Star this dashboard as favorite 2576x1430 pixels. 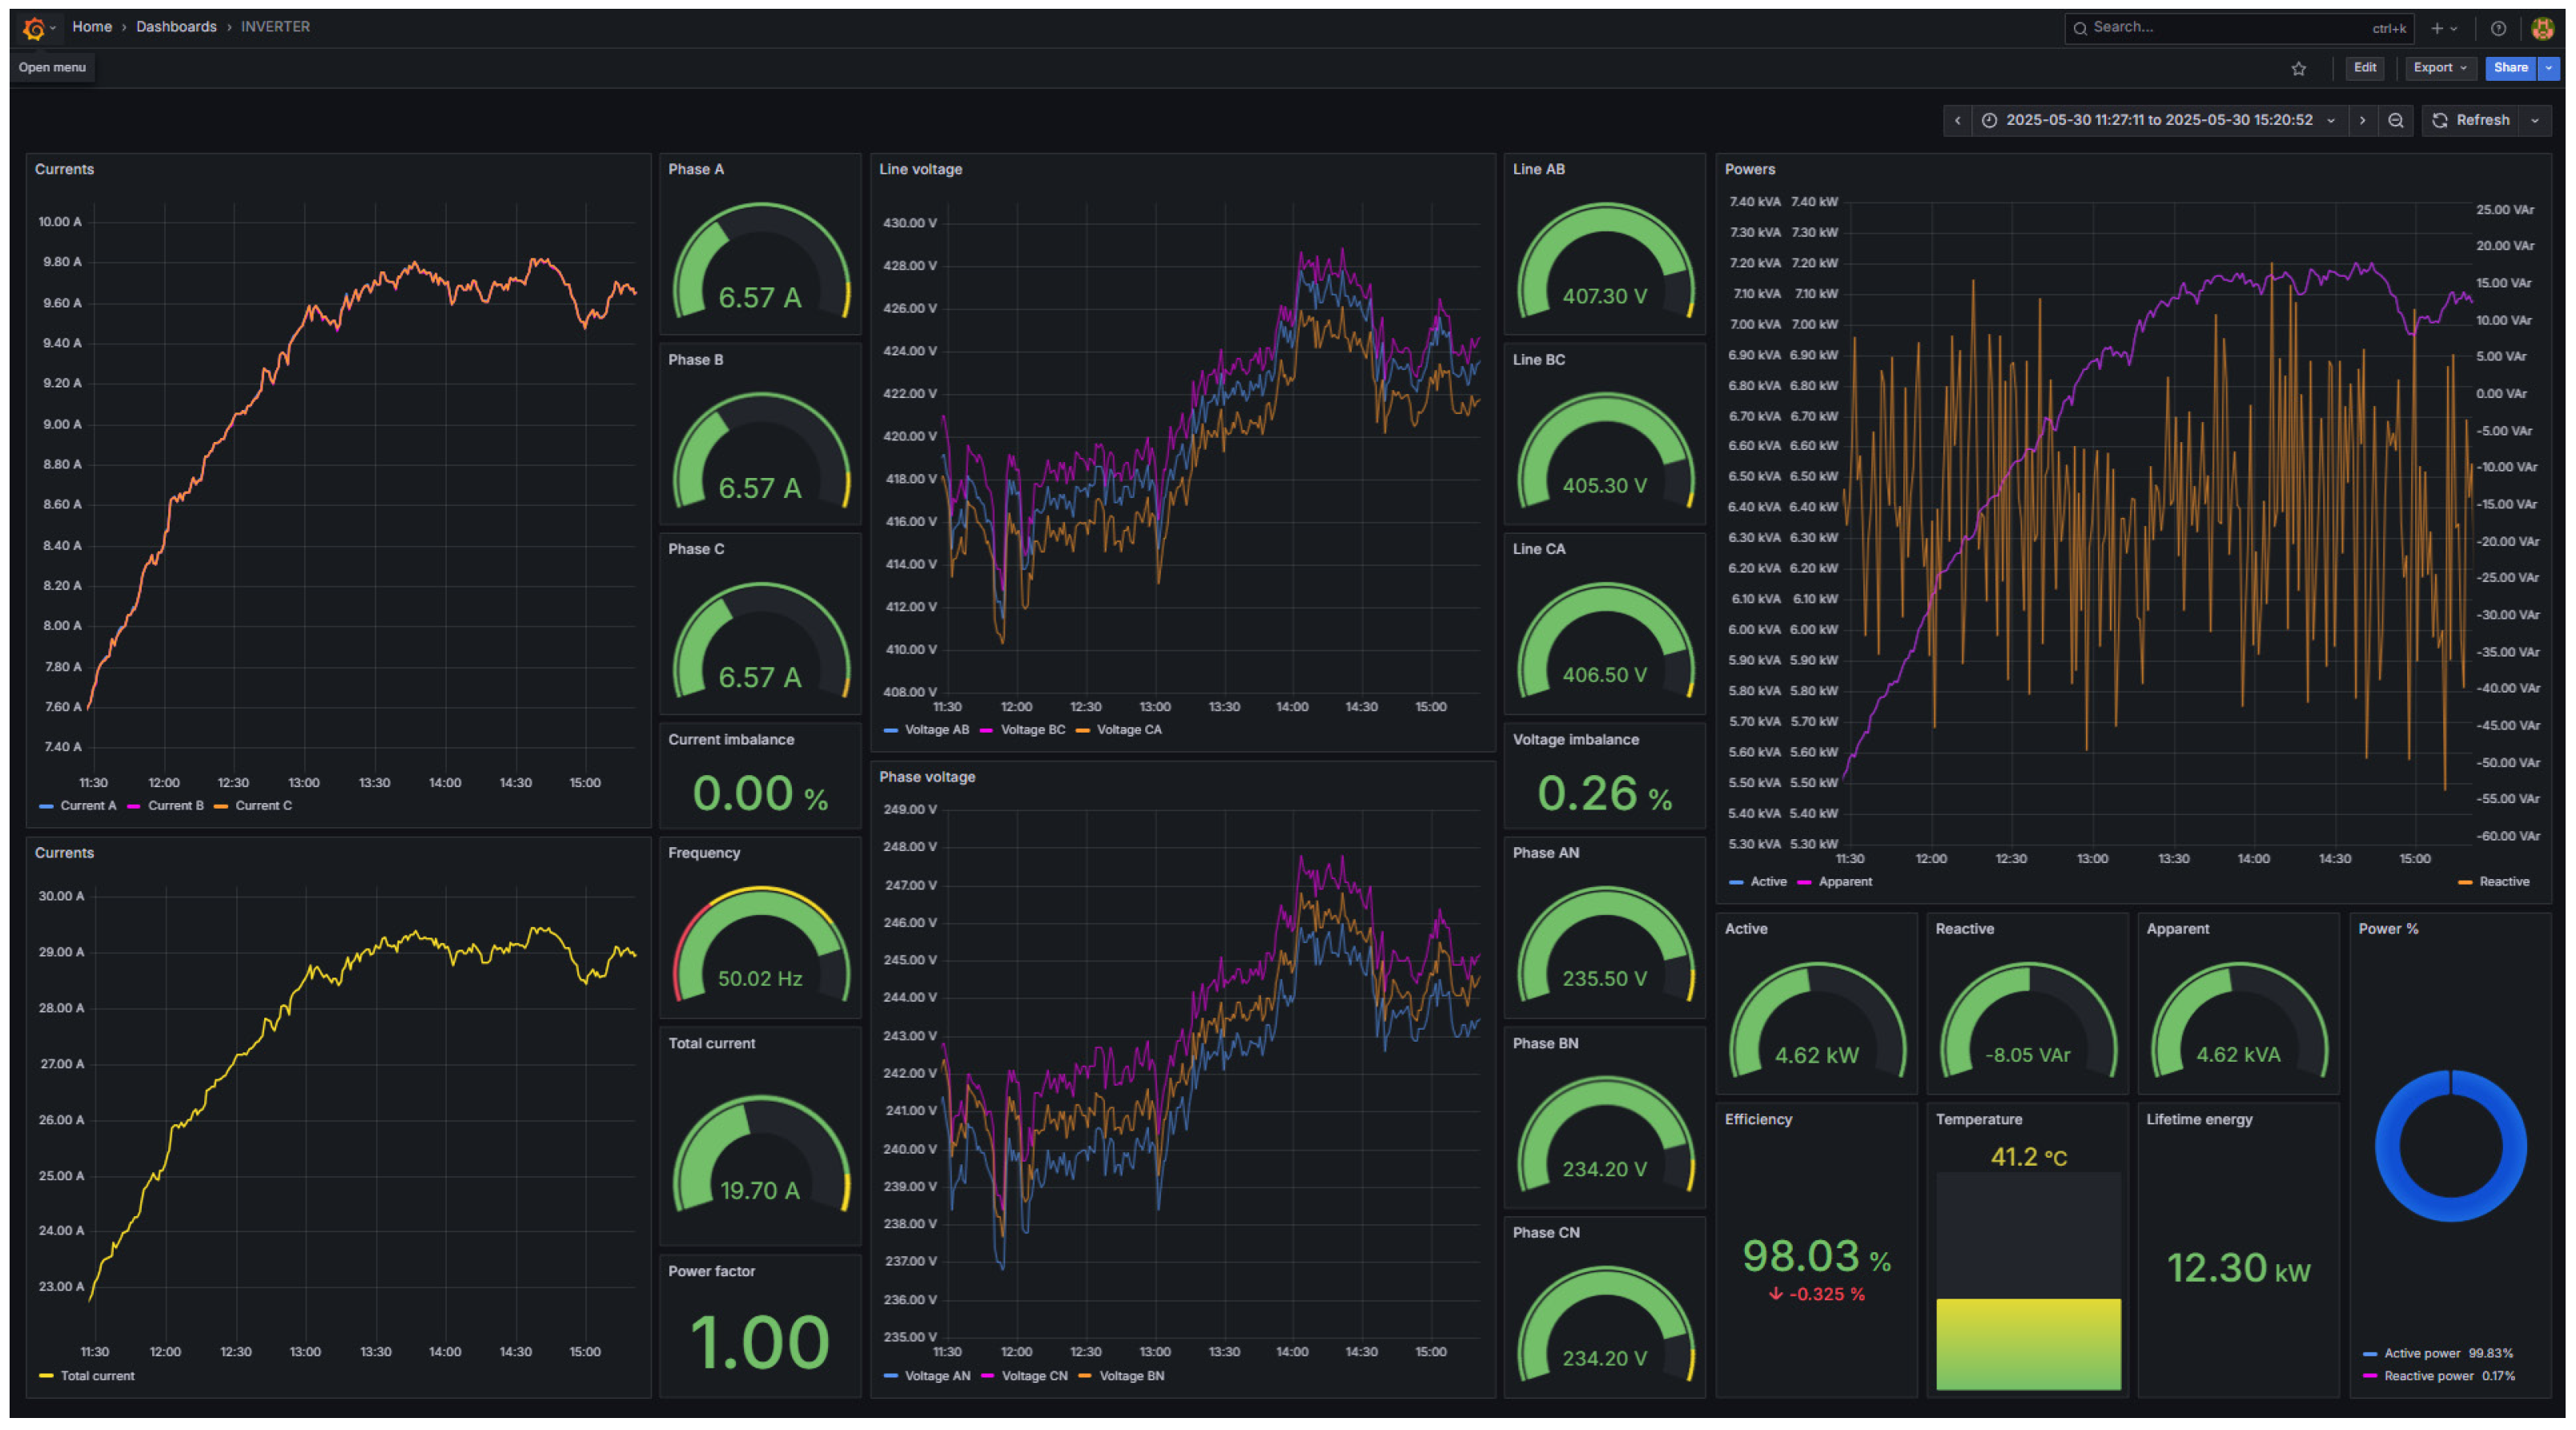(2298, 68)
